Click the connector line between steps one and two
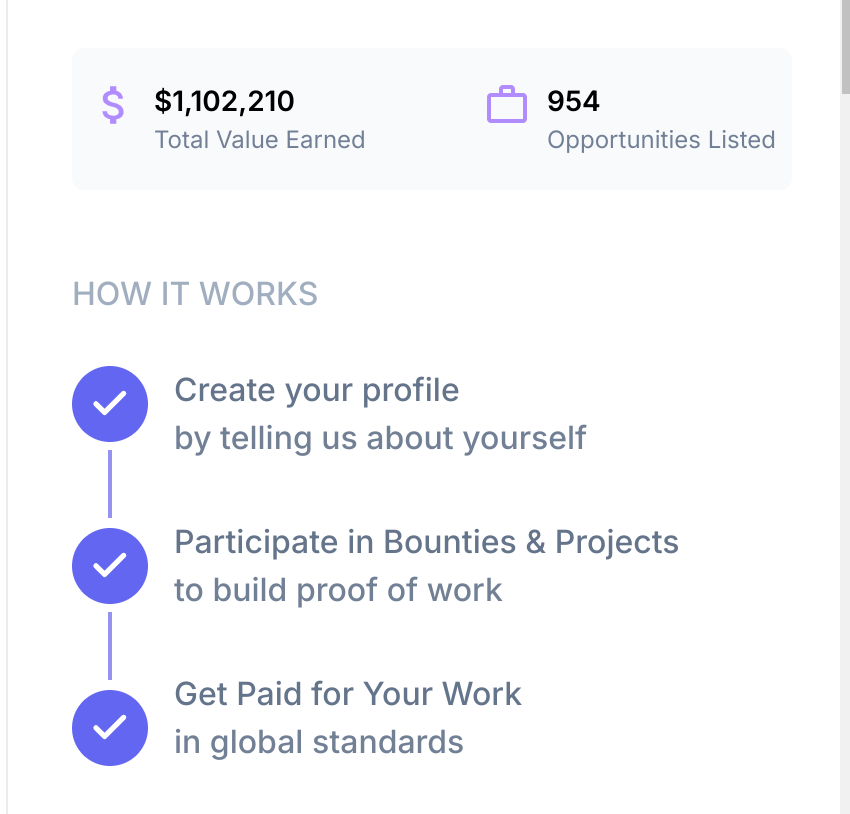The width and height of the screenshot is (850, 814). click(x=110, y=484)
